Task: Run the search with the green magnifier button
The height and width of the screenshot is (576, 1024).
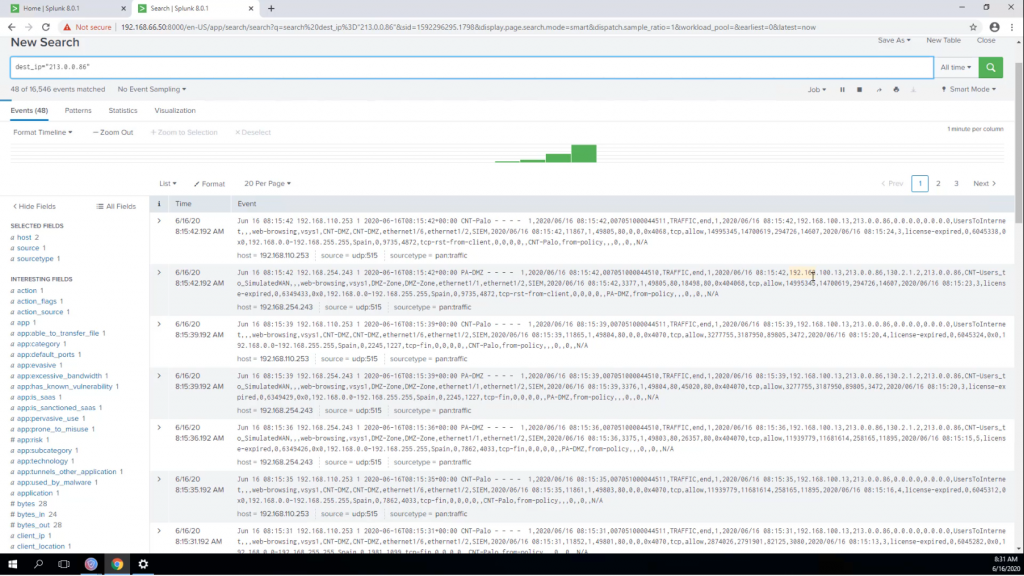Action: pyautogui.click(x=991, y=67)
